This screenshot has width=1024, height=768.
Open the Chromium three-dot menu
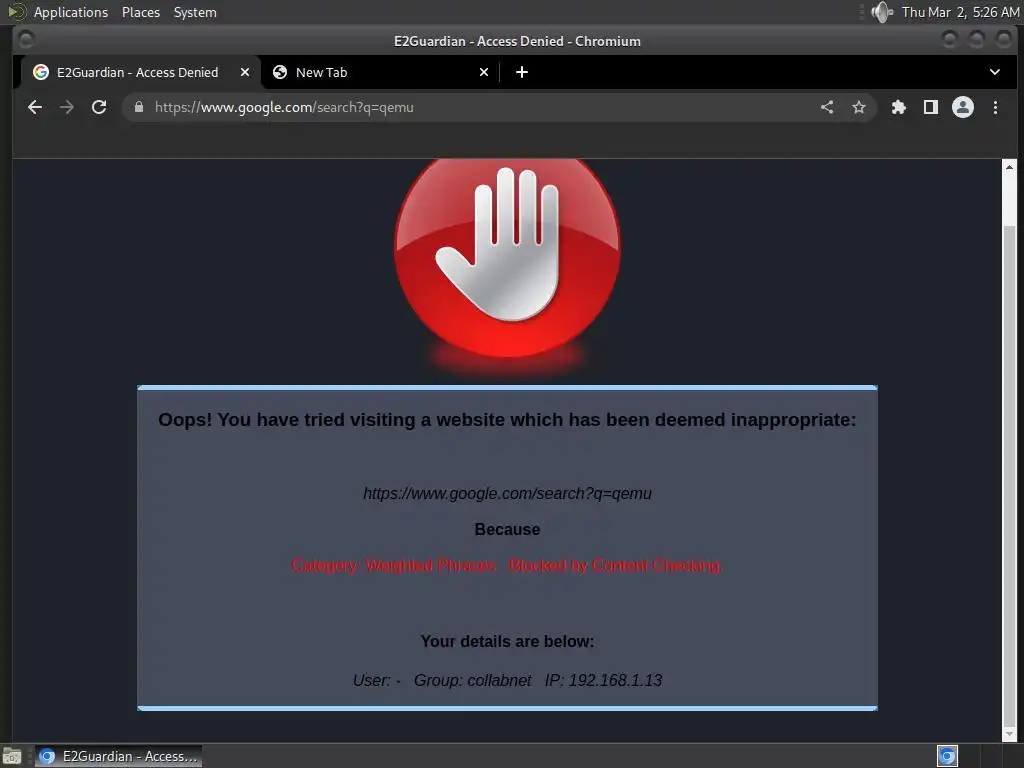coord(995,107)
